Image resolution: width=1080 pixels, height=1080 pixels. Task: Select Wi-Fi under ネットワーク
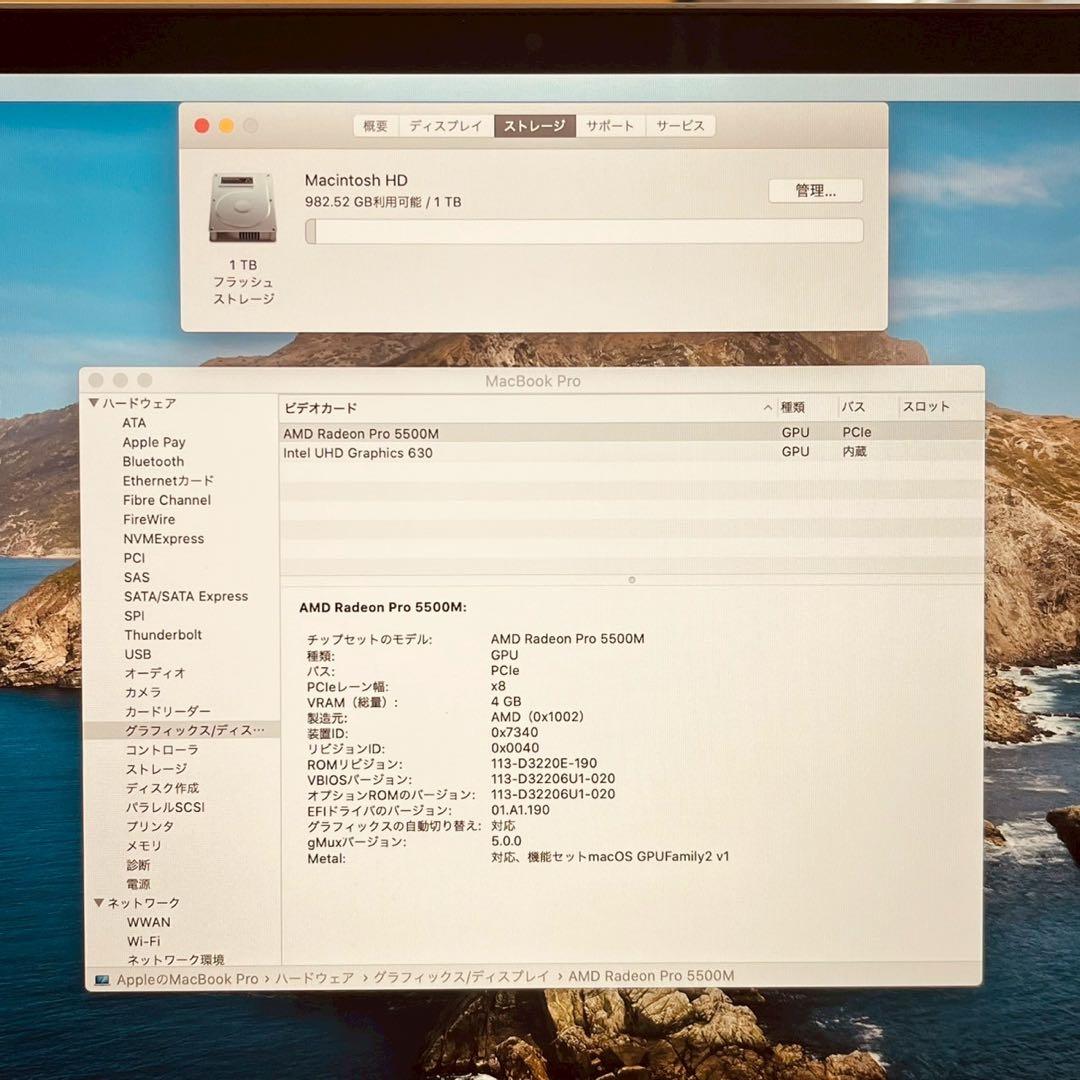tap(144, 940)
